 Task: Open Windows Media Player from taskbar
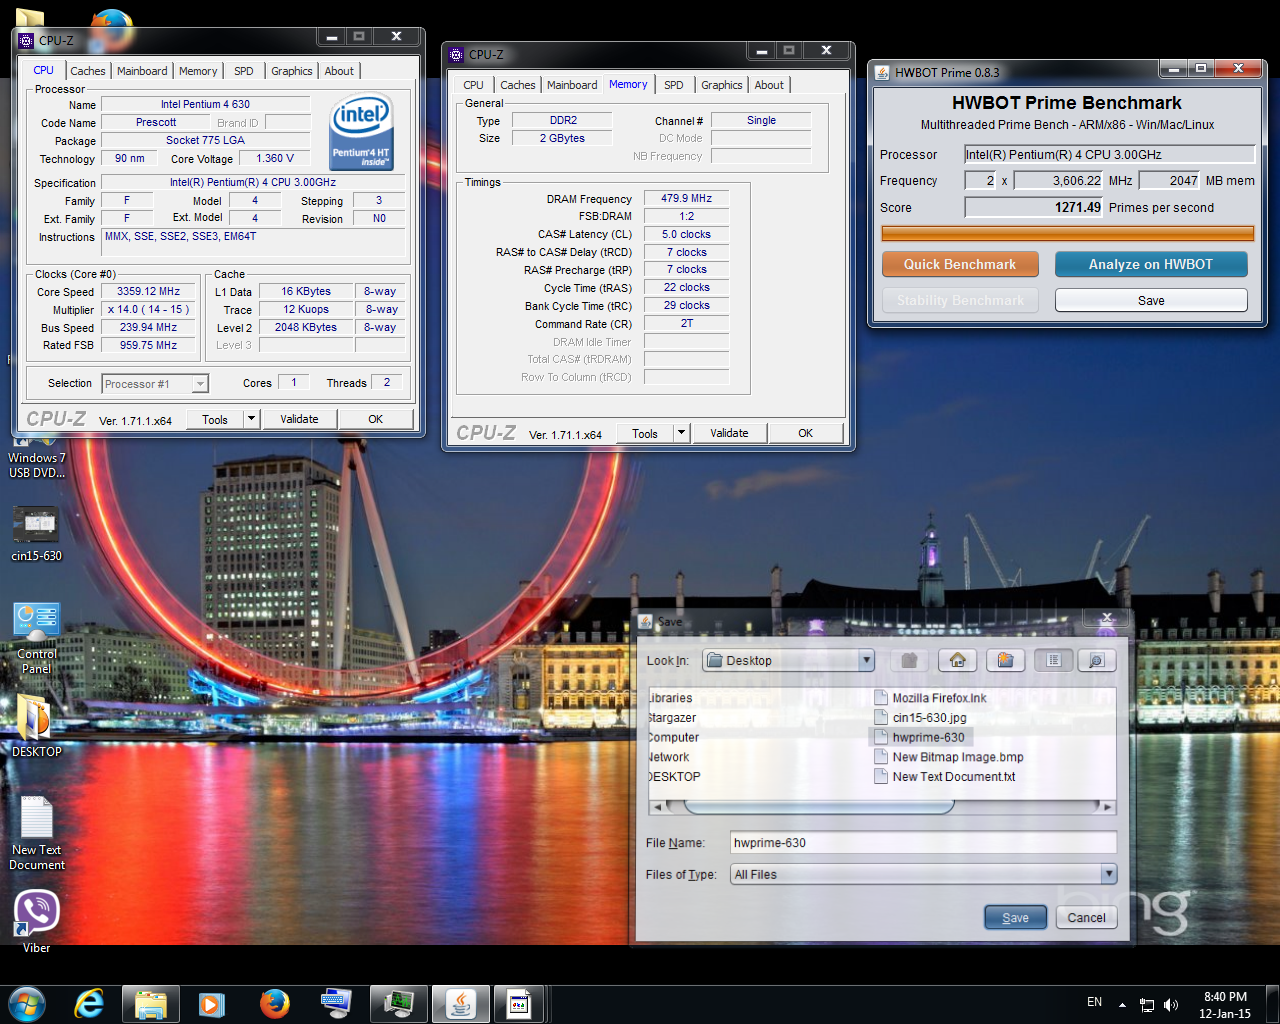pos(212,1004)
